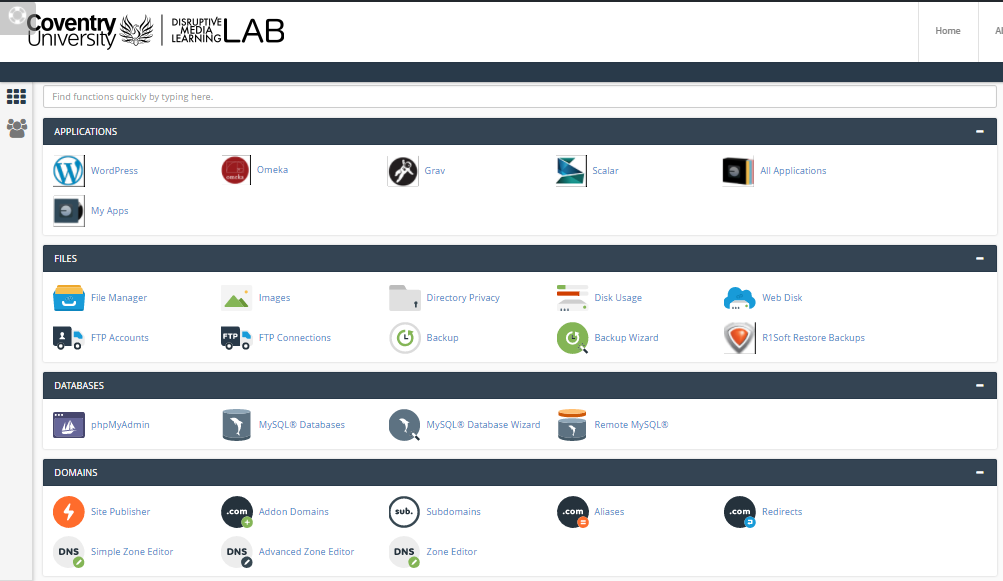1003x581 pixels.
Task: Open the sidebar grid view icon
Action: click(x=16, y=97)
